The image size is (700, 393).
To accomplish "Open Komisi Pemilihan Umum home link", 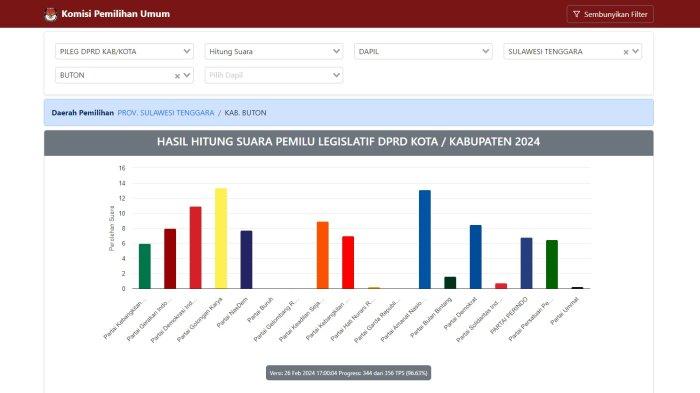I will coord(115,14).
